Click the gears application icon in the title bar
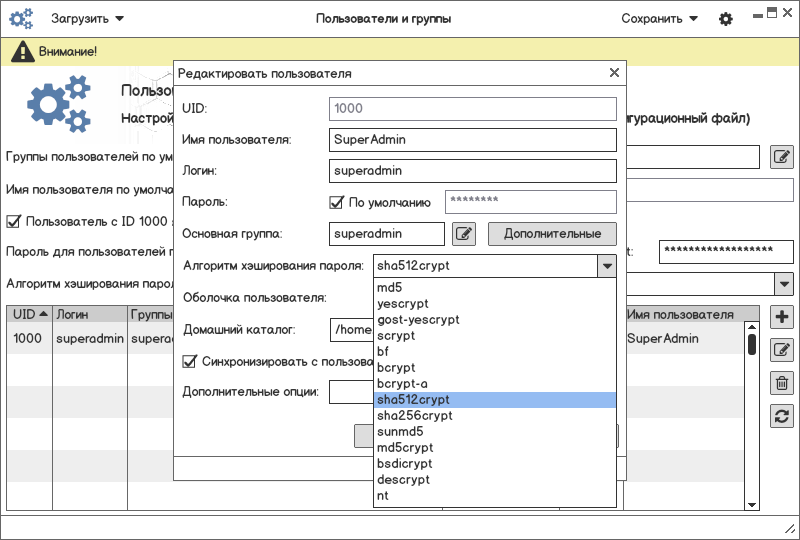The width and height of the screenshot is (800, 540). click(21, 19)
